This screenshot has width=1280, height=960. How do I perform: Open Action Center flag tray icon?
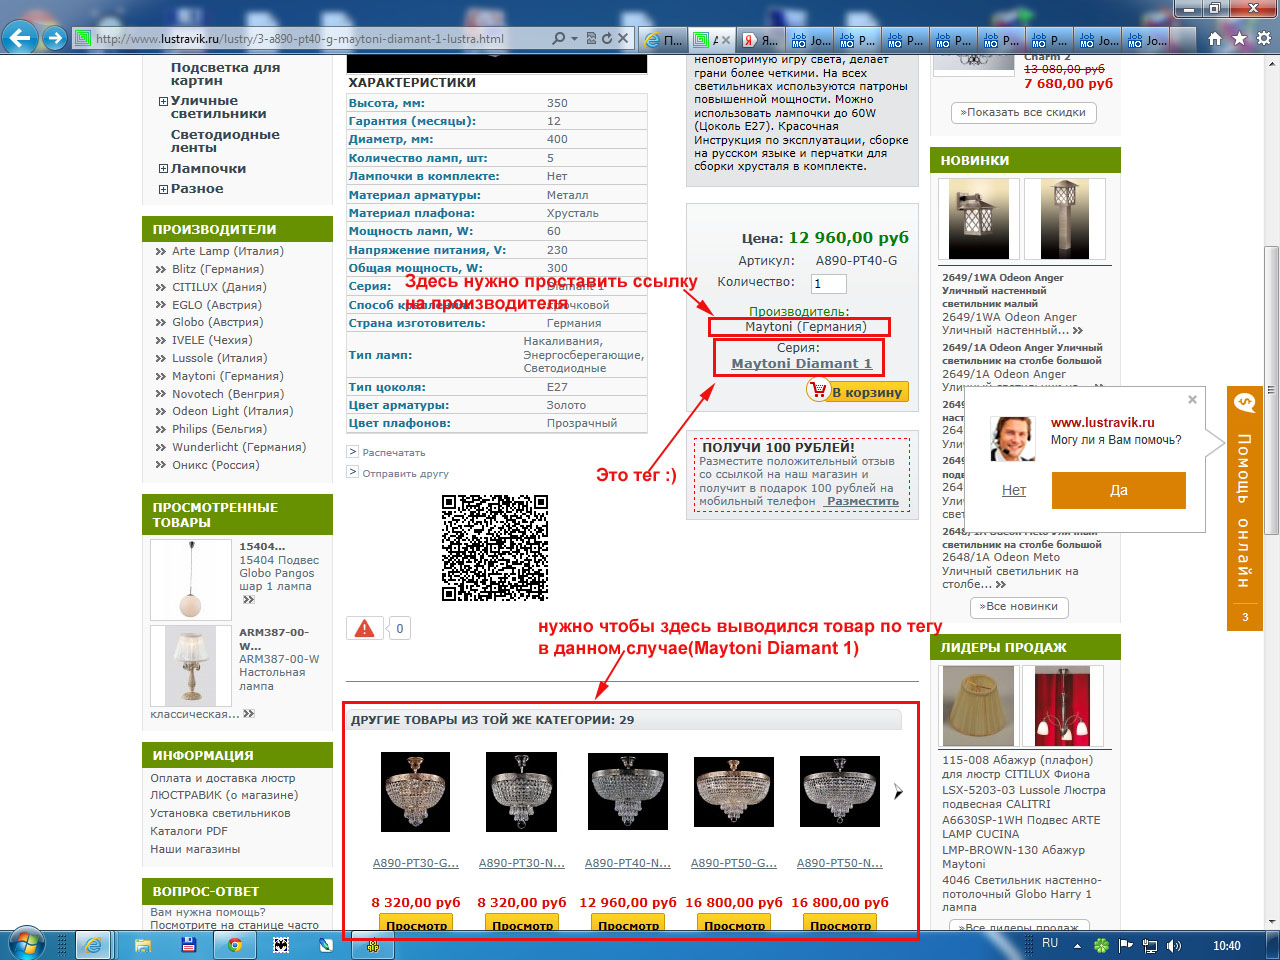click(1126, 946)
